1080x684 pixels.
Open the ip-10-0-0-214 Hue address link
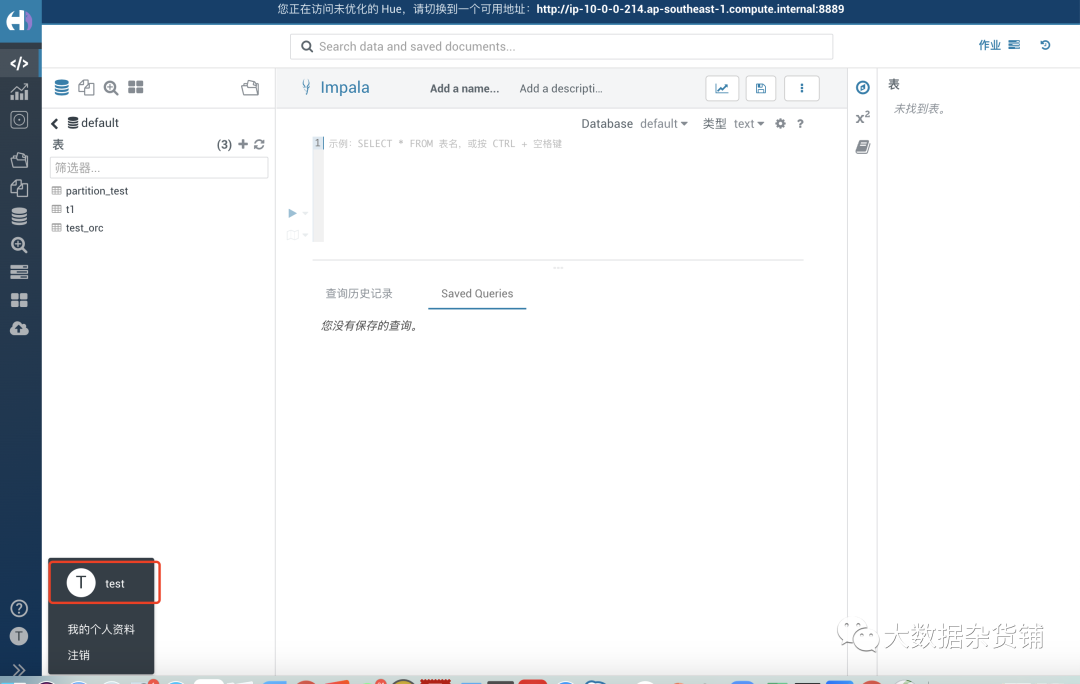pos(690,9)
